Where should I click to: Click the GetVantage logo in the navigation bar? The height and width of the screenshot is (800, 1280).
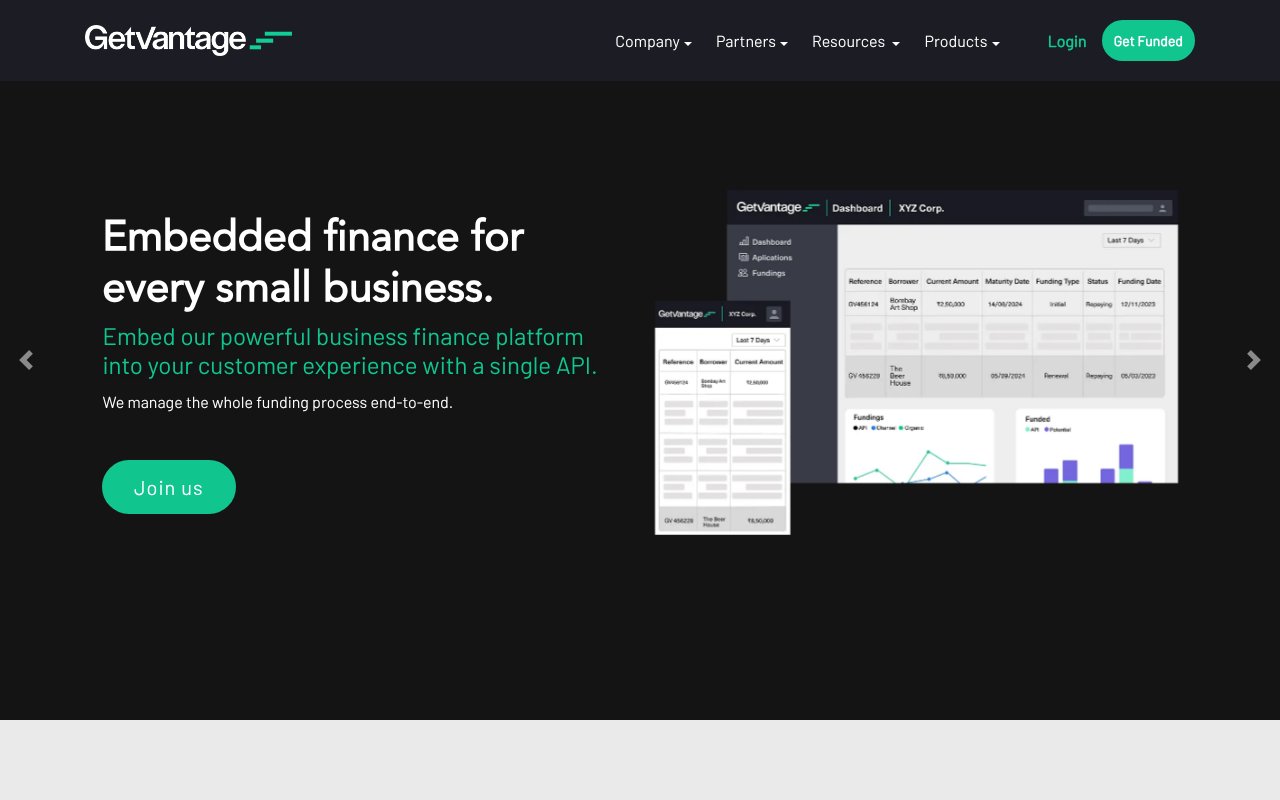(188, 40)
